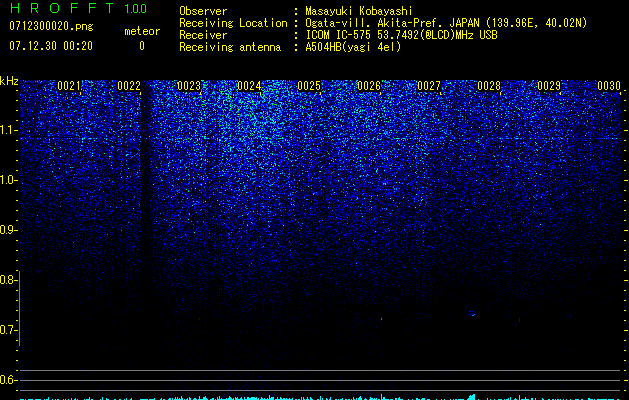
Task: Click the meteor count value 0
Action: 142,46
